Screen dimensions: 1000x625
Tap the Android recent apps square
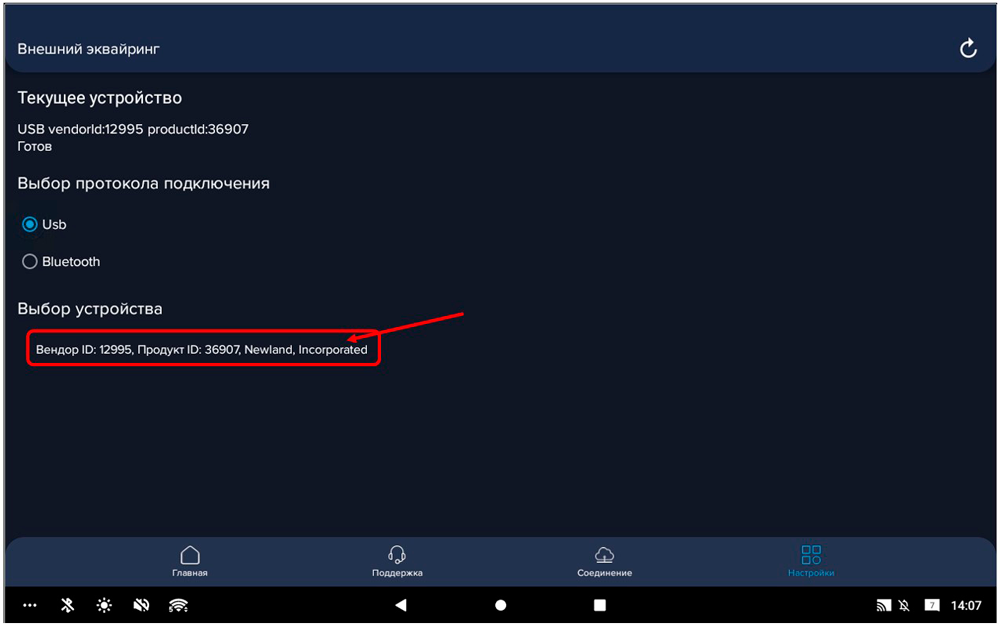tap(600, 605)
